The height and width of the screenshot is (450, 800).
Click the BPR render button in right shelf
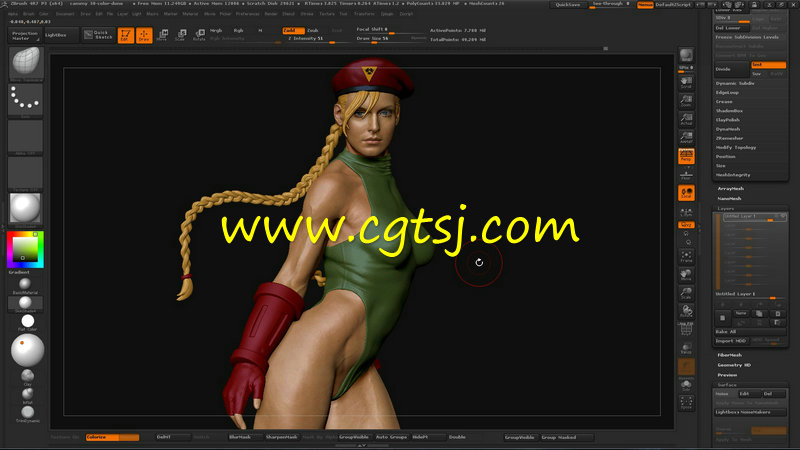pyautogui.click(x=686, y=55)
